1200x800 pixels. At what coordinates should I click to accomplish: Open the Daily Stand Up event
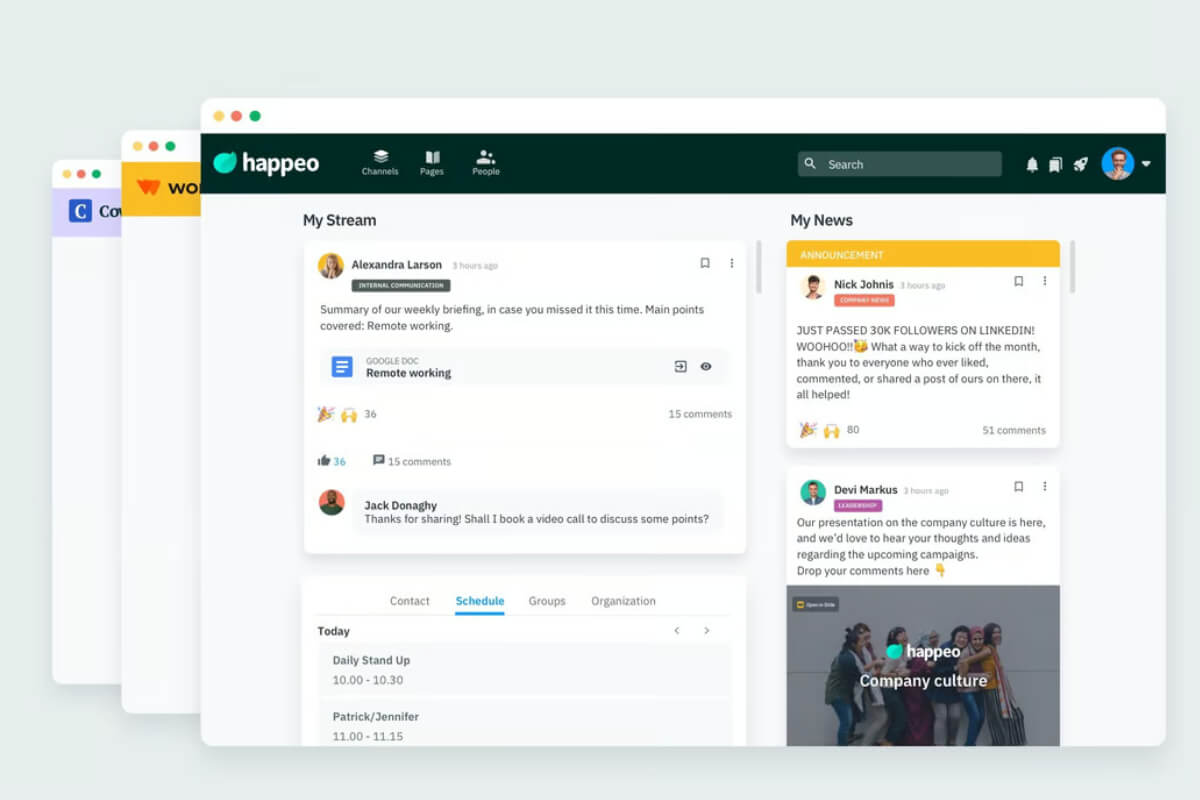525,670
